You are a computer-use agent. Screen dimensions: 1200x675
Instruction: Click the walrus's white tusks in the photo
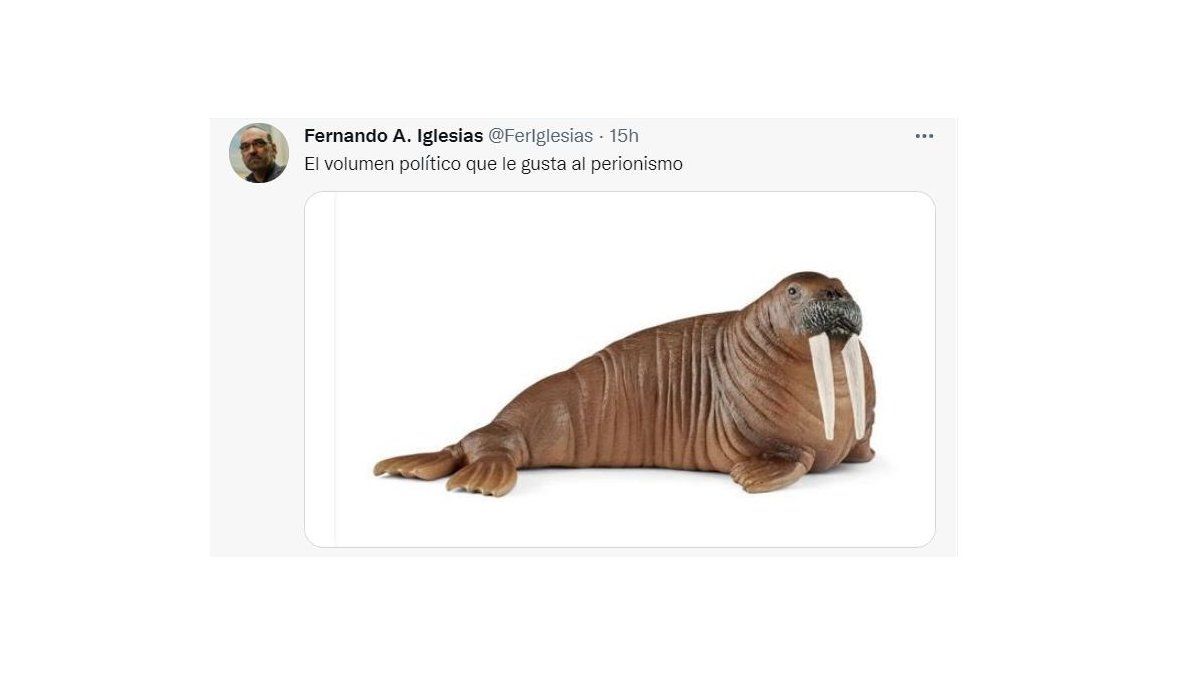(x=838, y=385)
